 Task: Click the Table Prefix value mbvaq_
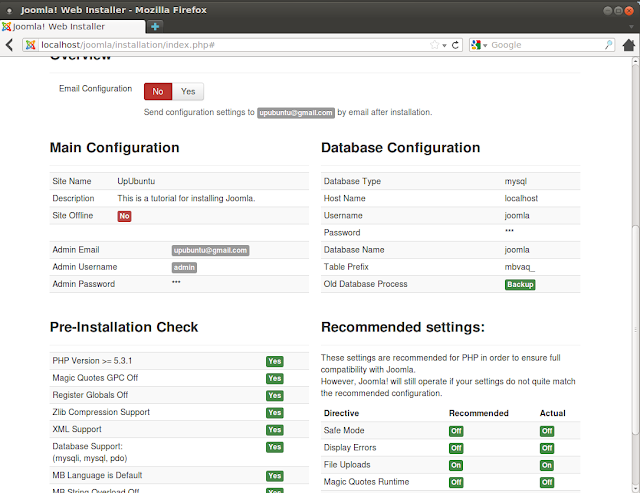(x=520, y=267)
